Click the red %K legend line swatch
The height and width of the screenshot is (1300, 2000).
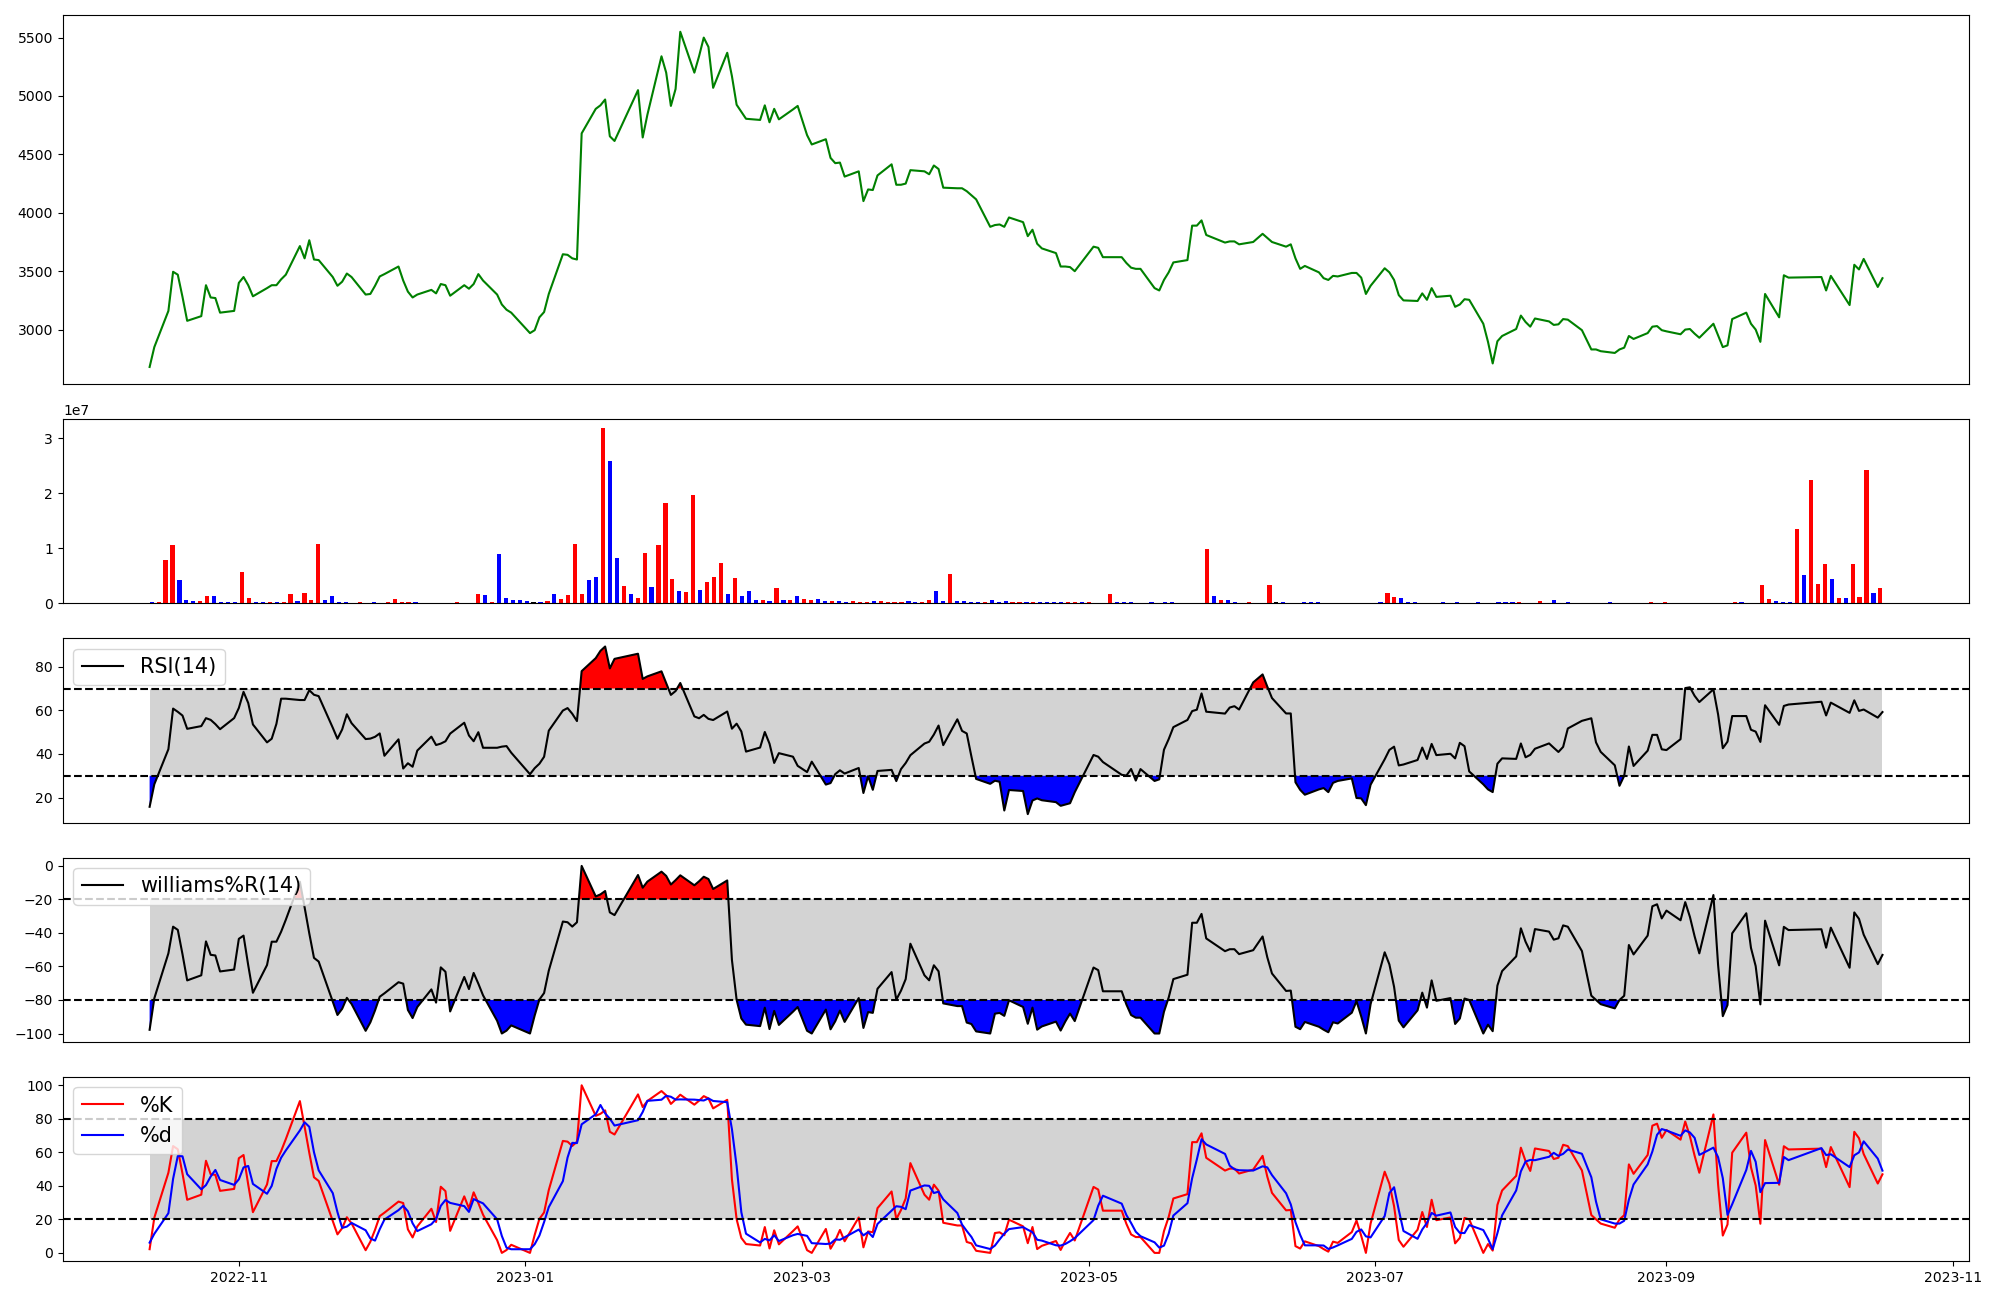[x=103, y=1105]
